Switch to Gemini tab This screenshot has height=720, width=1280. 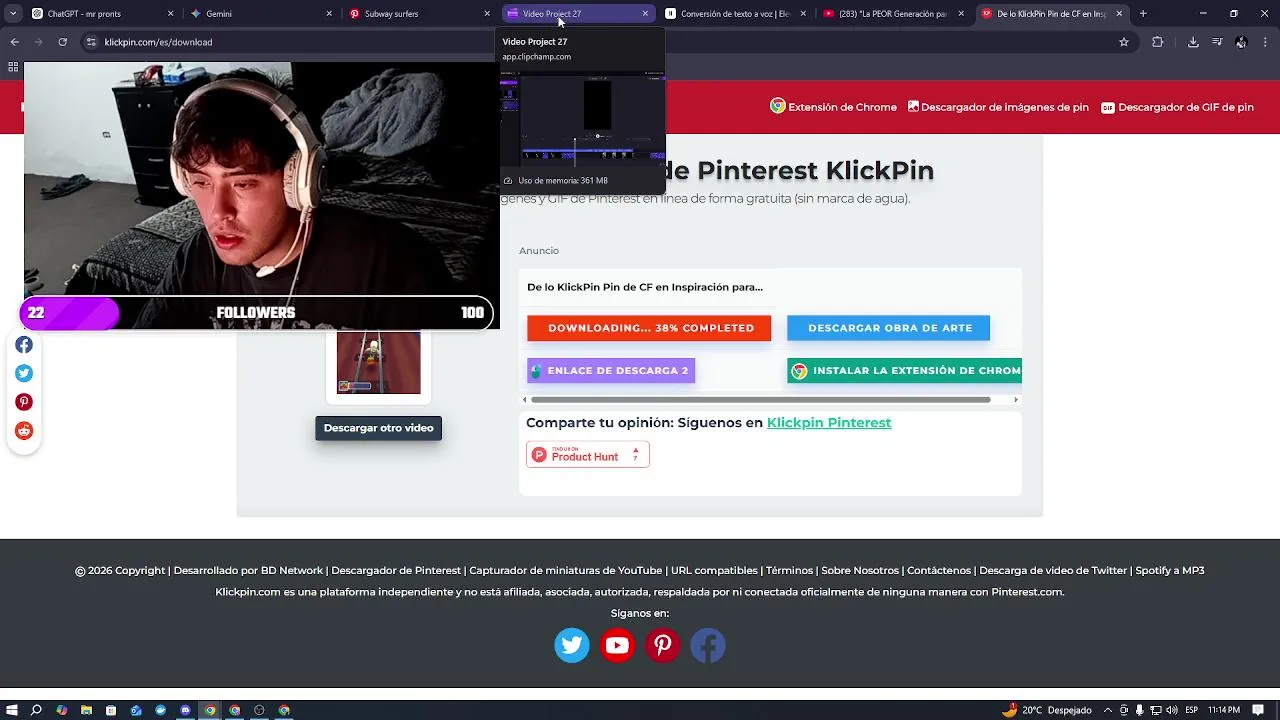(x=260, y=14)
